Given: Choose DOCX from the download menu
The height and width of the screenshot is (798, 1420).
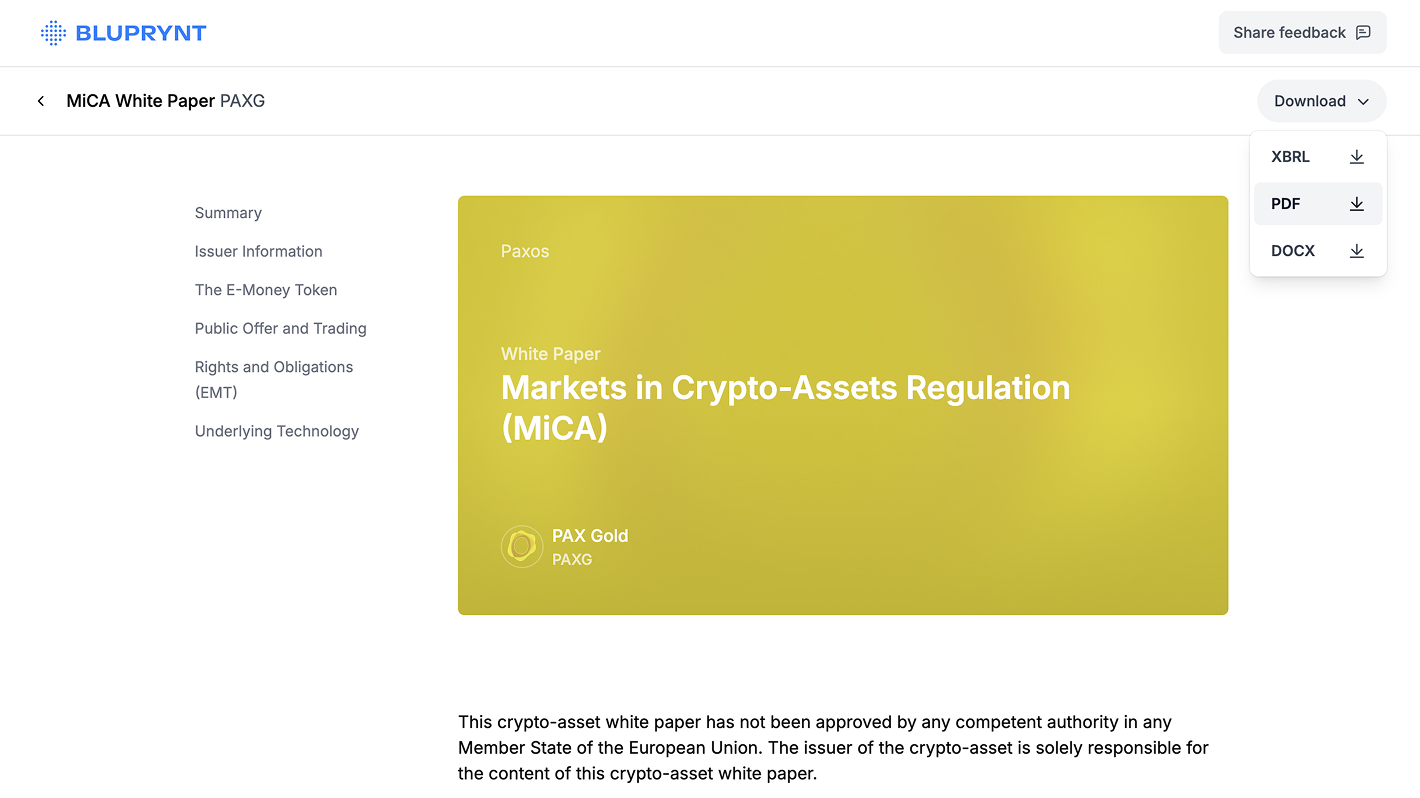Looking at the screenshot, I should point(1318,251).
